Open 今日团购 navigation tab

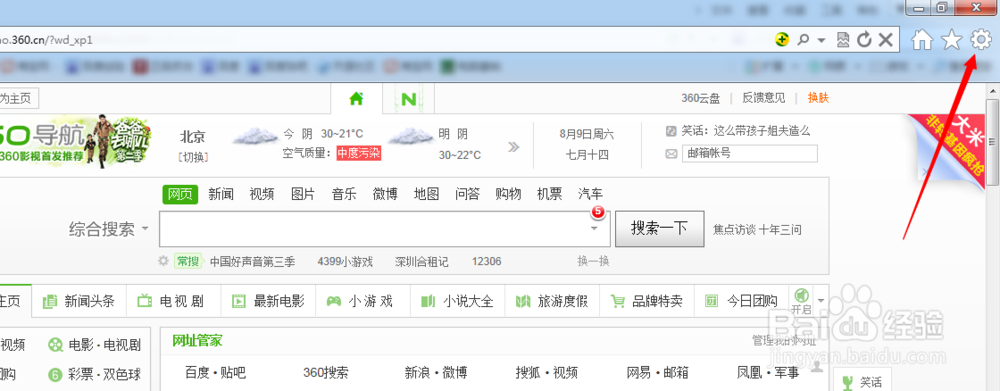click(x=741, y=301)
